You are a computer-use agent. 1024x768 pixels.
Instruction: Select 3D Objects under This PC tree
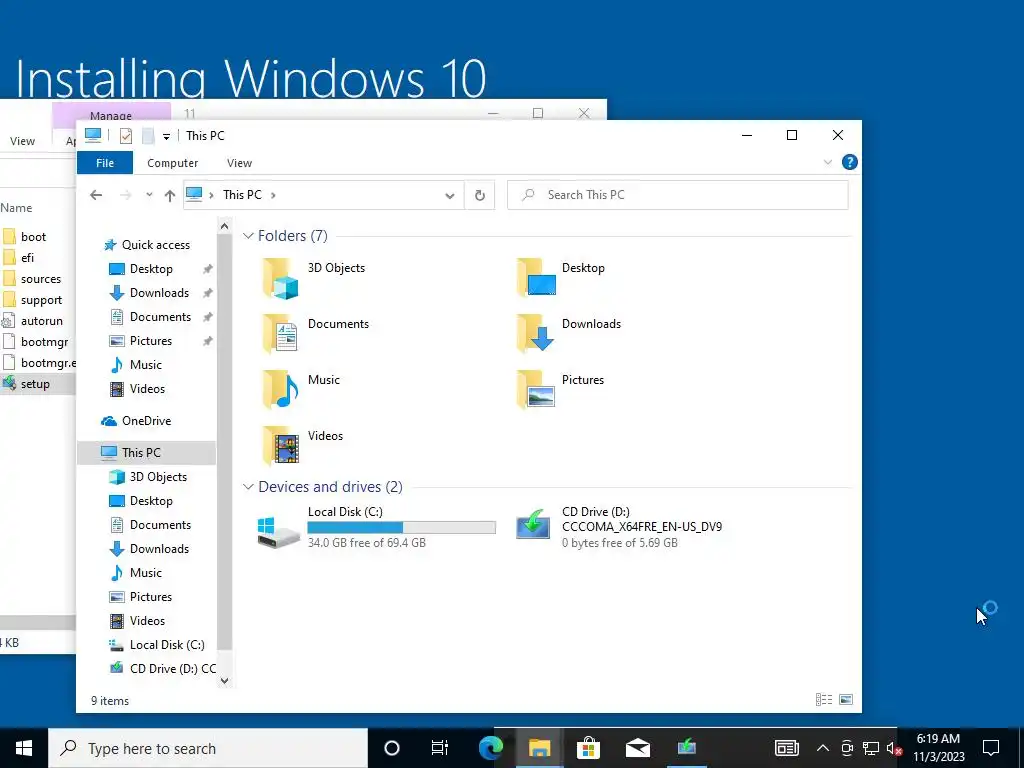(x=158, y=477)
